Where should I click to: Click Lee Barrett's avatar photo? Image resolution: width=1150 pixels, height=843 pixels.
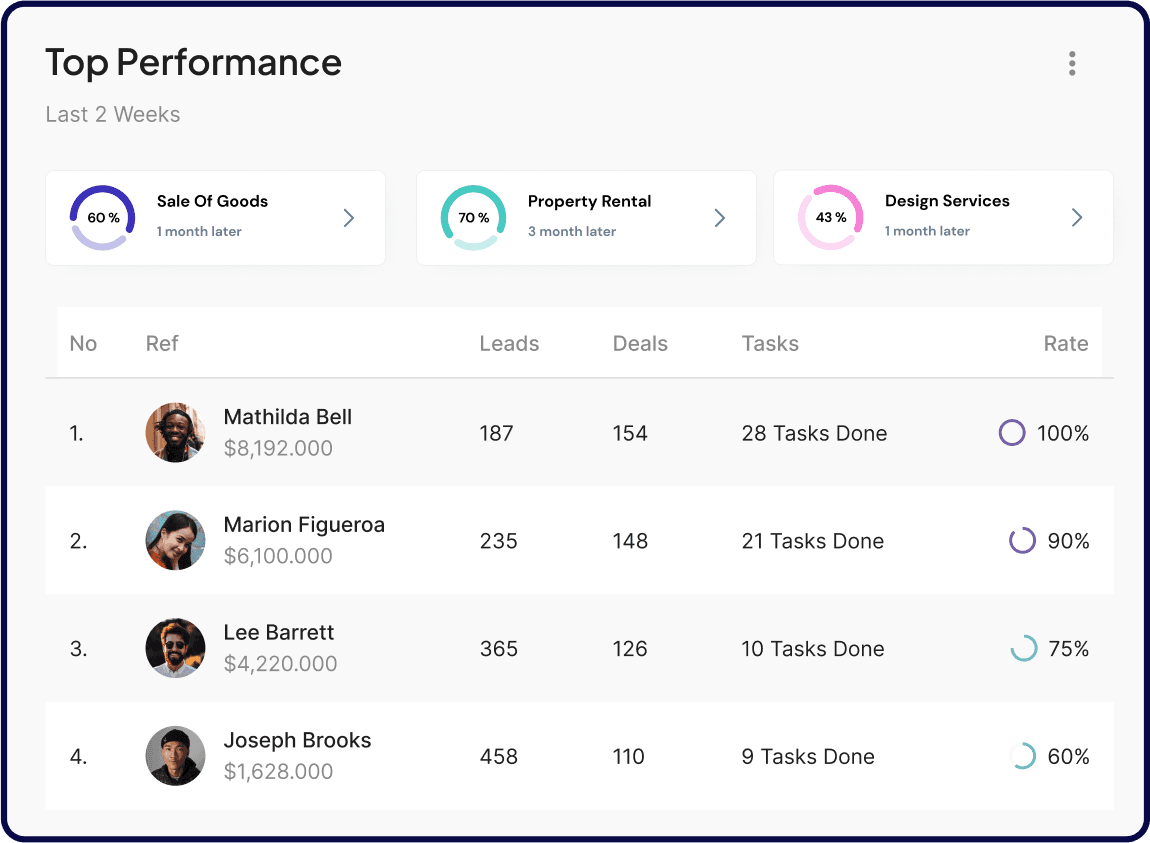tap(176, 648)
